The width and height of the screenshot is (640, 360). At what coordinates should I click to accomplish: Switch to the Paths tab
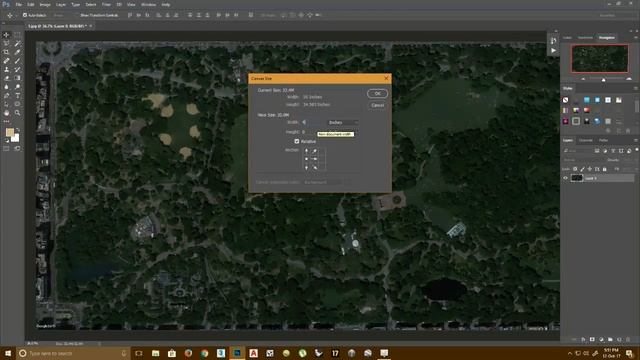[603, 140]
